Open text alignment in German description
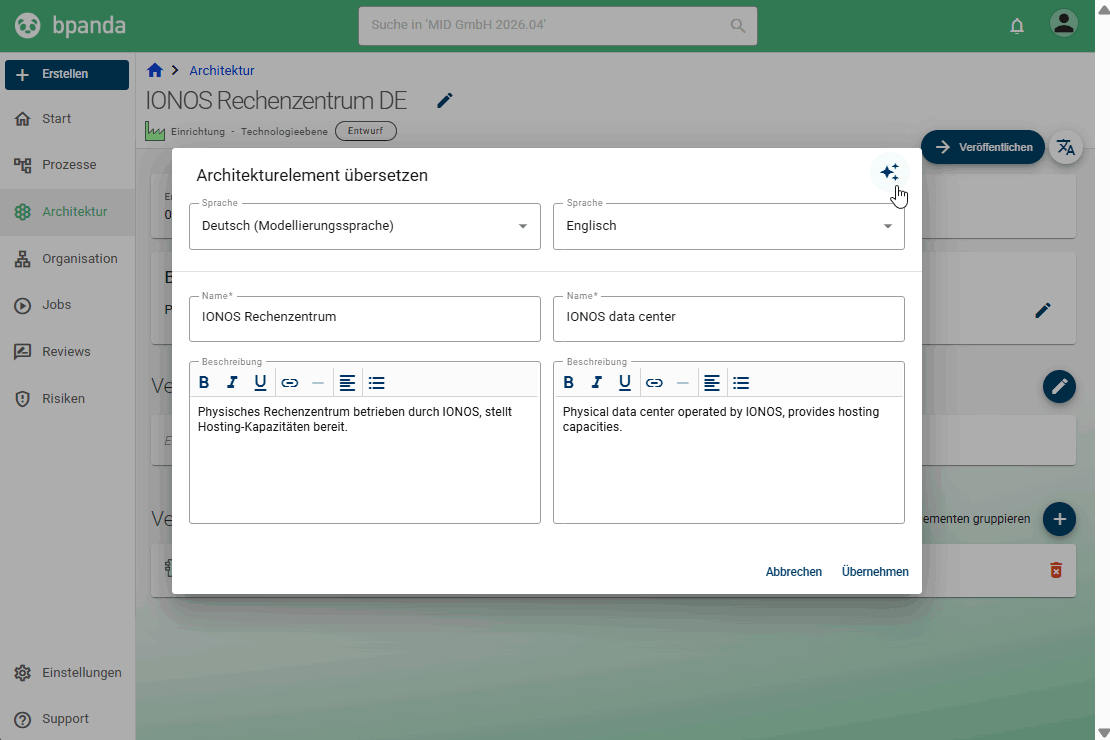Screen dimensions: 1110x740 coord(347,383)
